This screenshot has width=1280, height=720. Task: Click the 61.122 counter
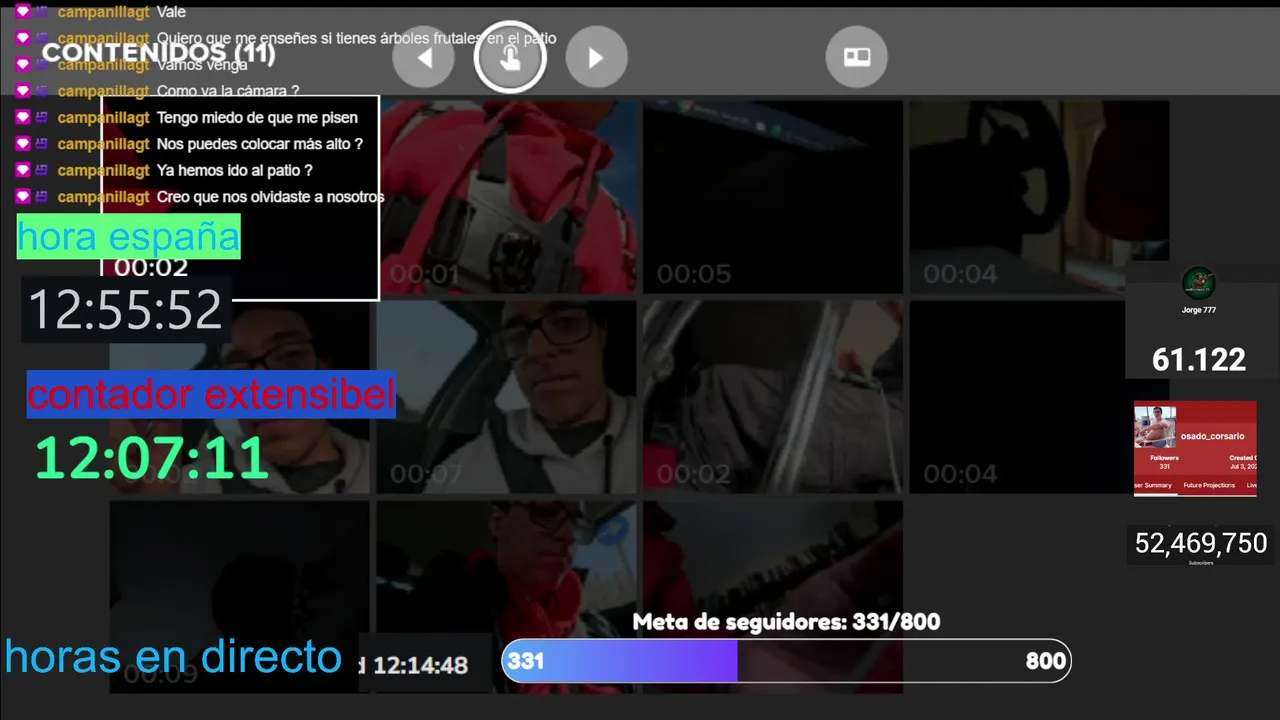(1199, 359)
